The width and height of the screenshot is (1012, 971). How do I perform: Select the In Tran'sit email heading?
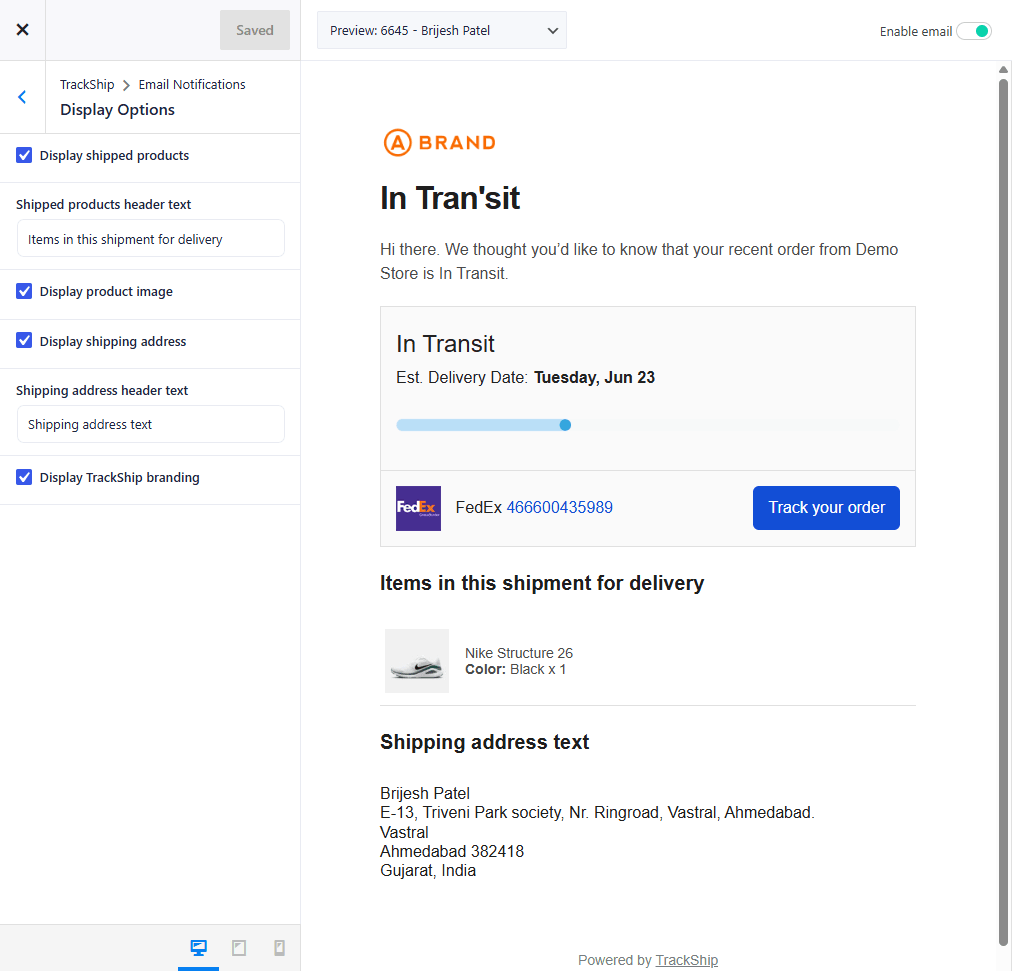pos(450,198)
